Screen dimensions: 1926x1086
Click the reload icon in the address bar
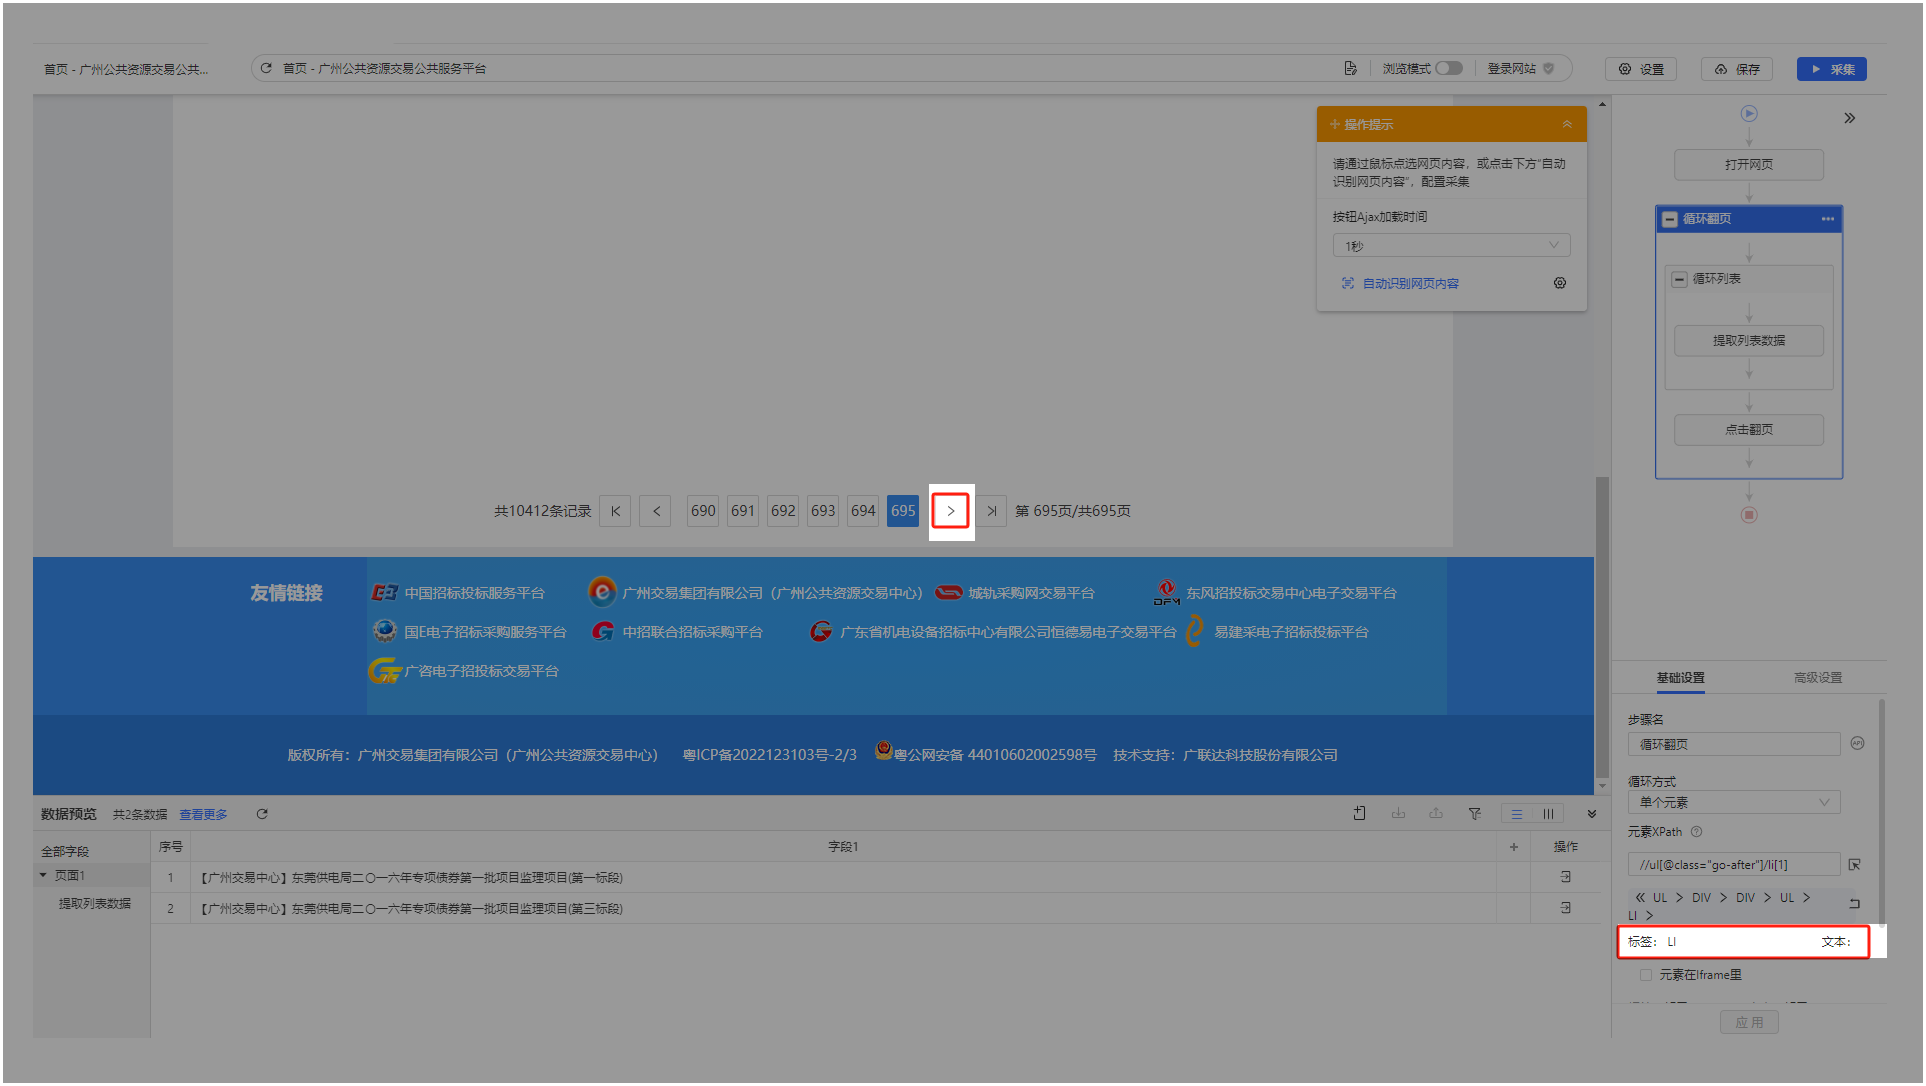click(266, 69)
